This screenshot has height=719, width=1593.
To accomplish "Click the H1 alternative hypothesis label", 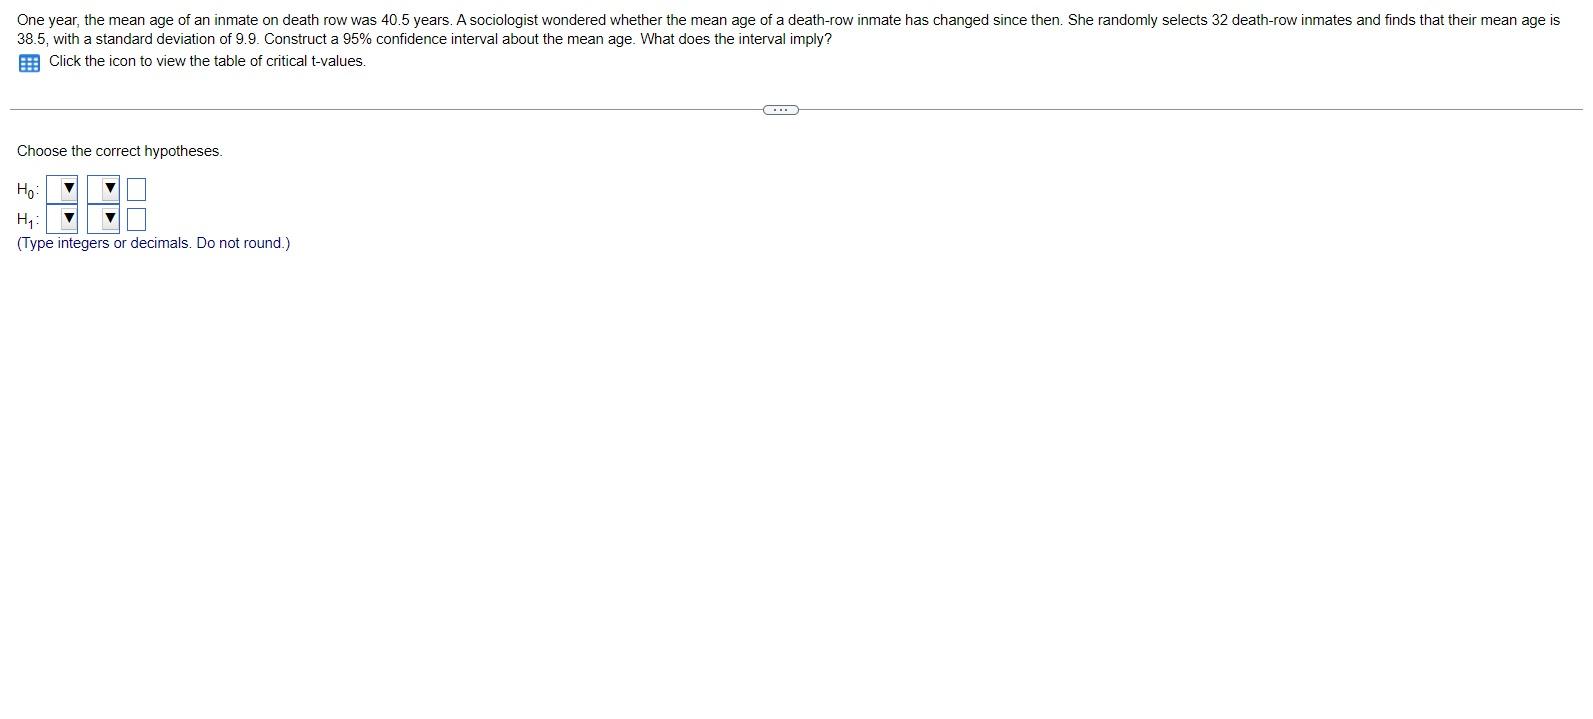I will (x=28, y=219).
